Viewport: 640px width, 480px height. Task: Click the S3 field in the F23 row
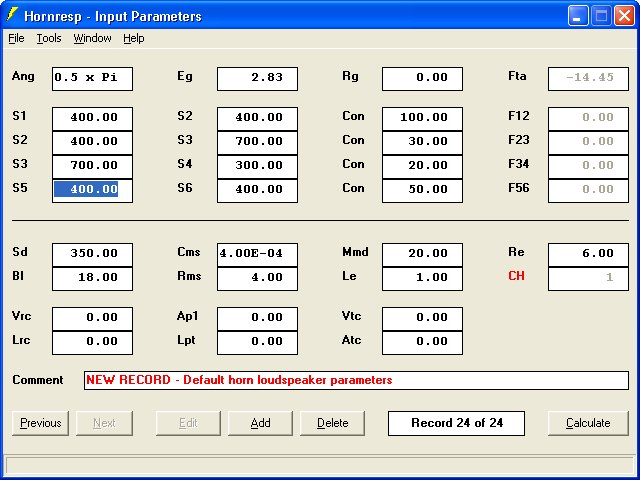[258, 143]
